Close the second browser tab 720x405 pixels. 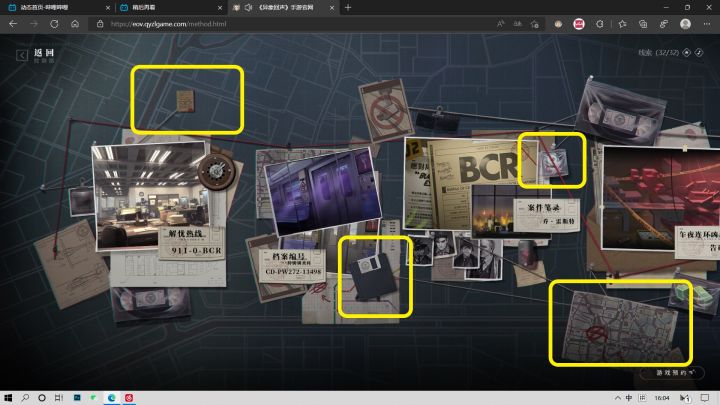point(220,8)
